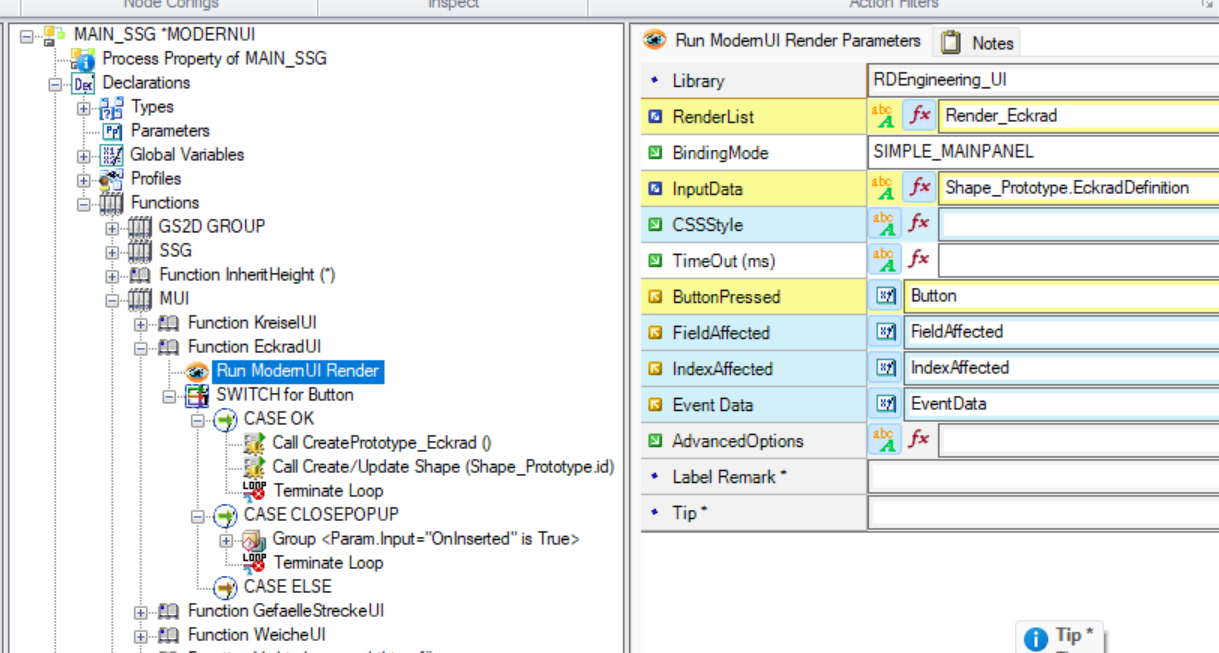Click the fx icon beside RenderList
This screenshot has width=1219, height=653.
(x=918, y=116)
